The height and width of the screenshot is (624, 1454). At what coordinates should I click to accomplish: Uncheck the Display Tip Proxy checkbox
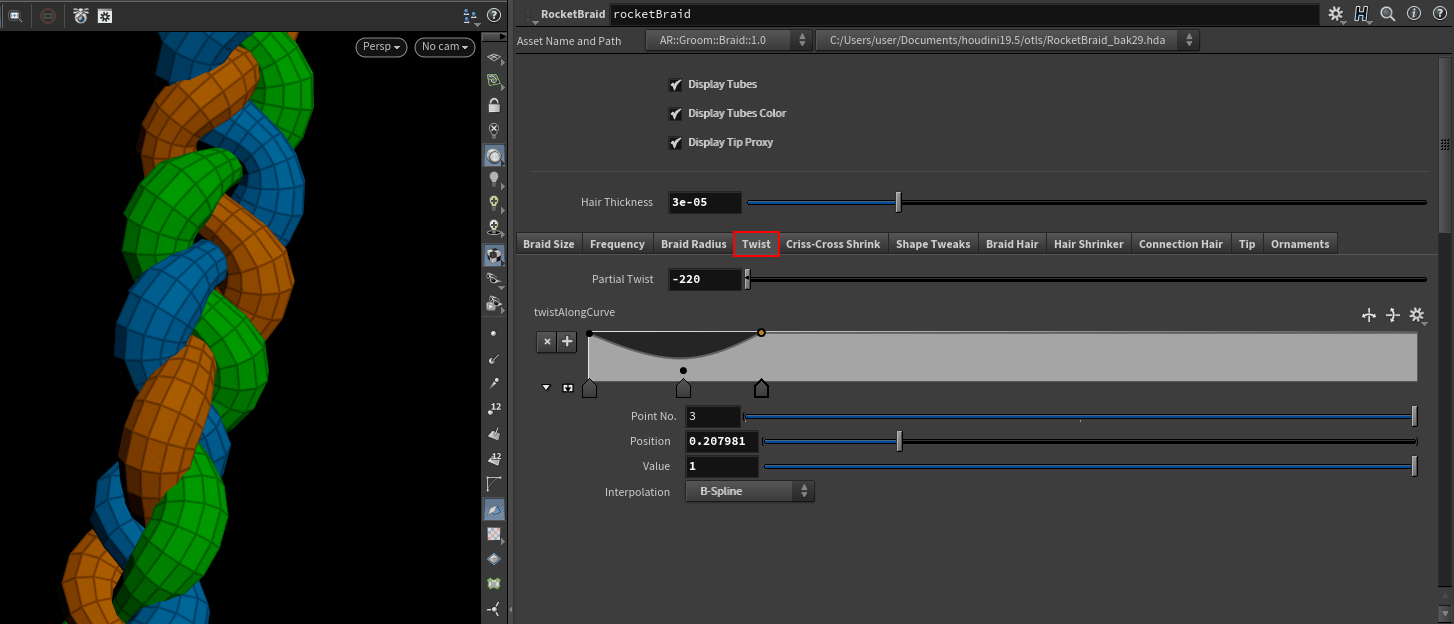pos(676,142)
